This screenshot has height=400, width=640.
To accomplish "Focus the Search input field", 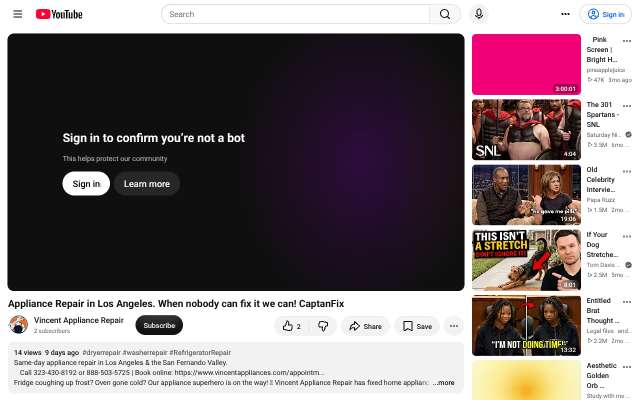I will pos(296,14).
